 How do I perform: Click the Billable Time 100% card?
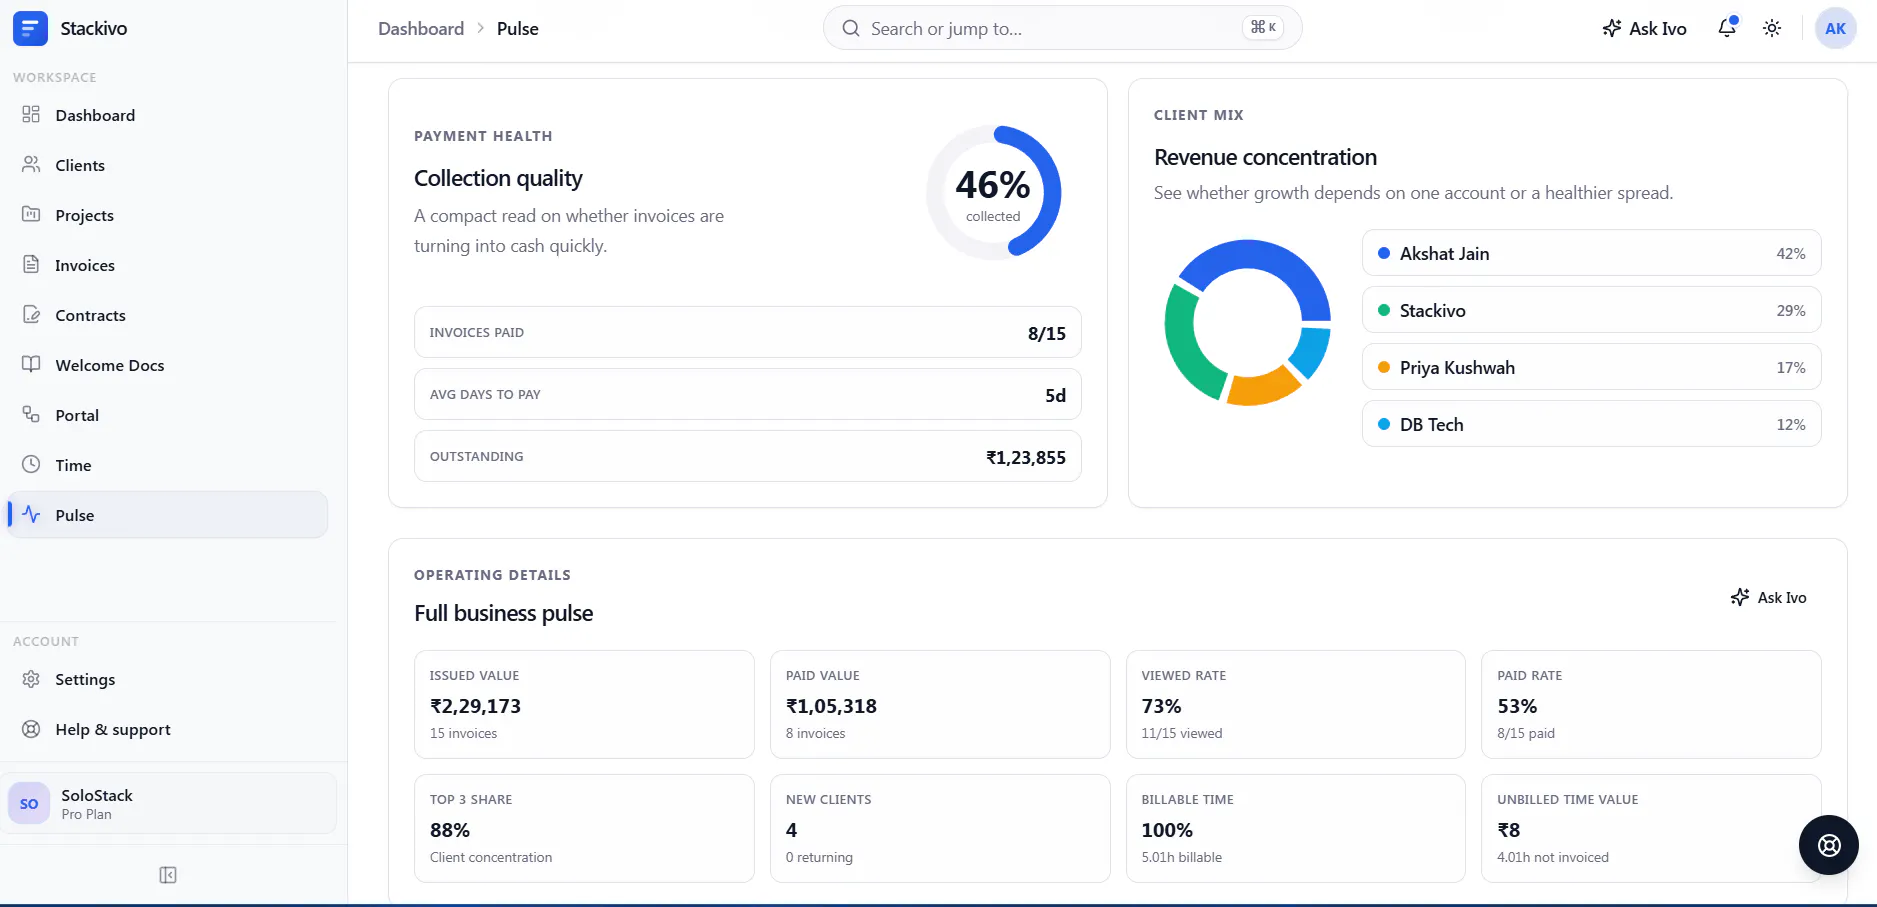click(1296, 828)
